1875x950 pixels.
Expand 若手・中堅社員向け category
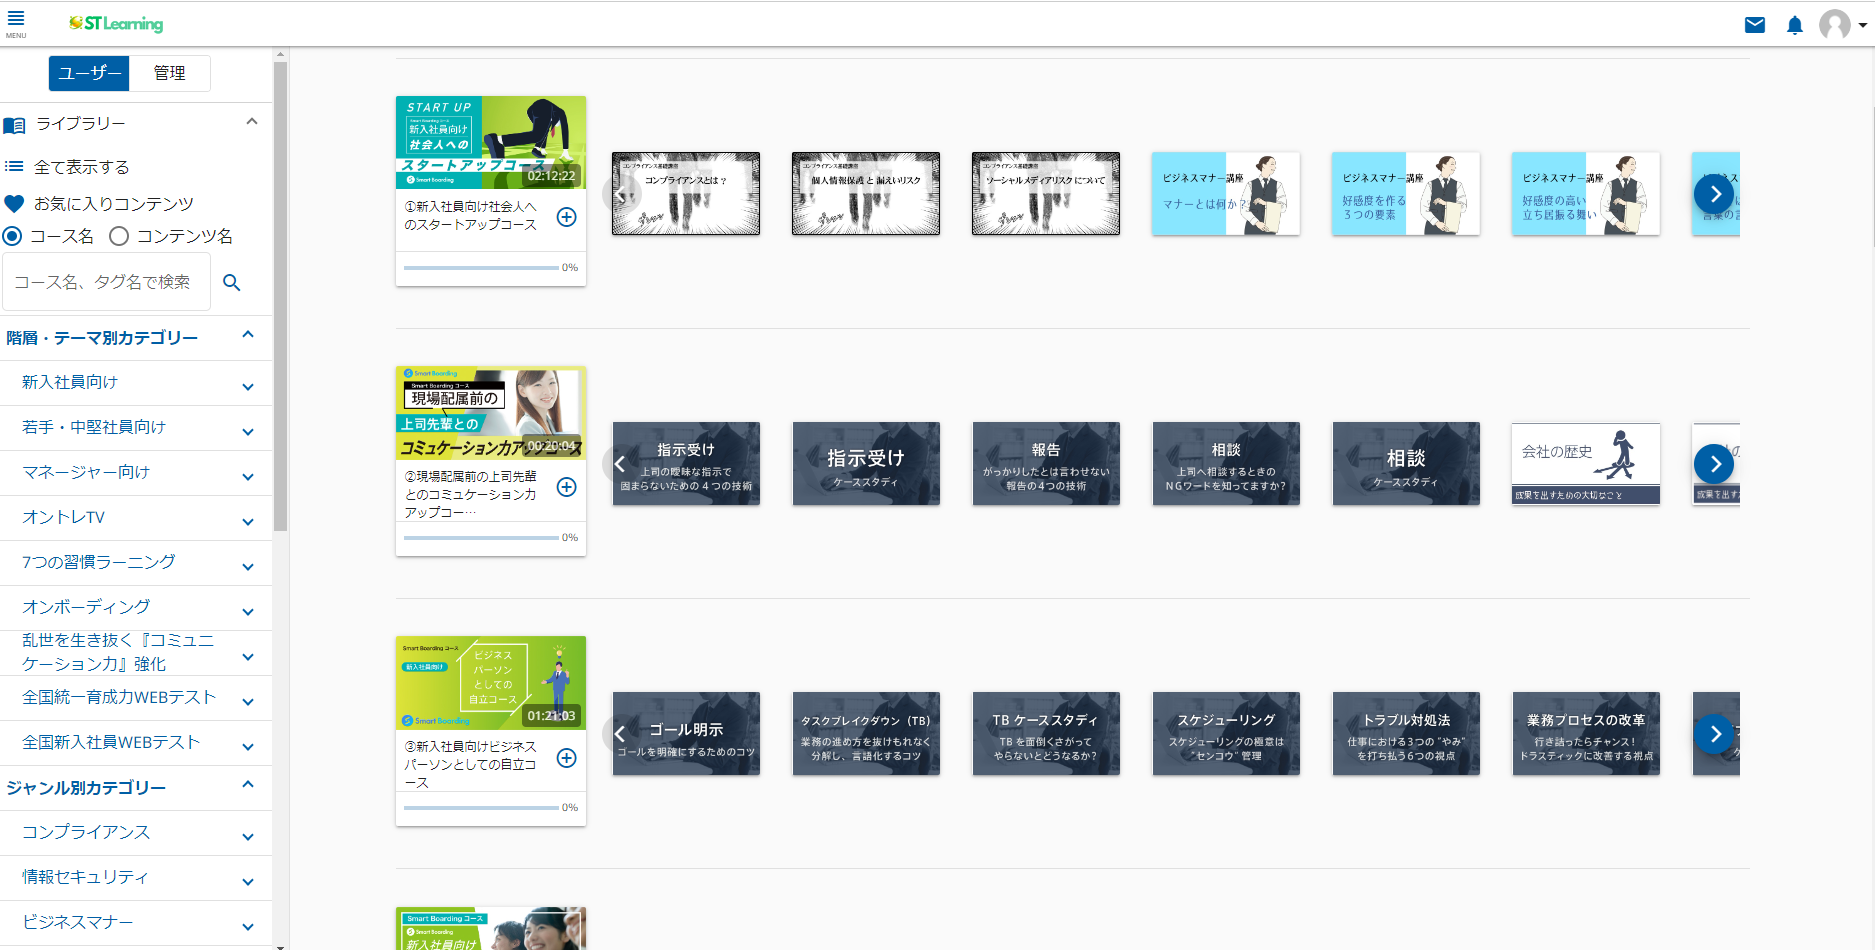pos(248,432)
